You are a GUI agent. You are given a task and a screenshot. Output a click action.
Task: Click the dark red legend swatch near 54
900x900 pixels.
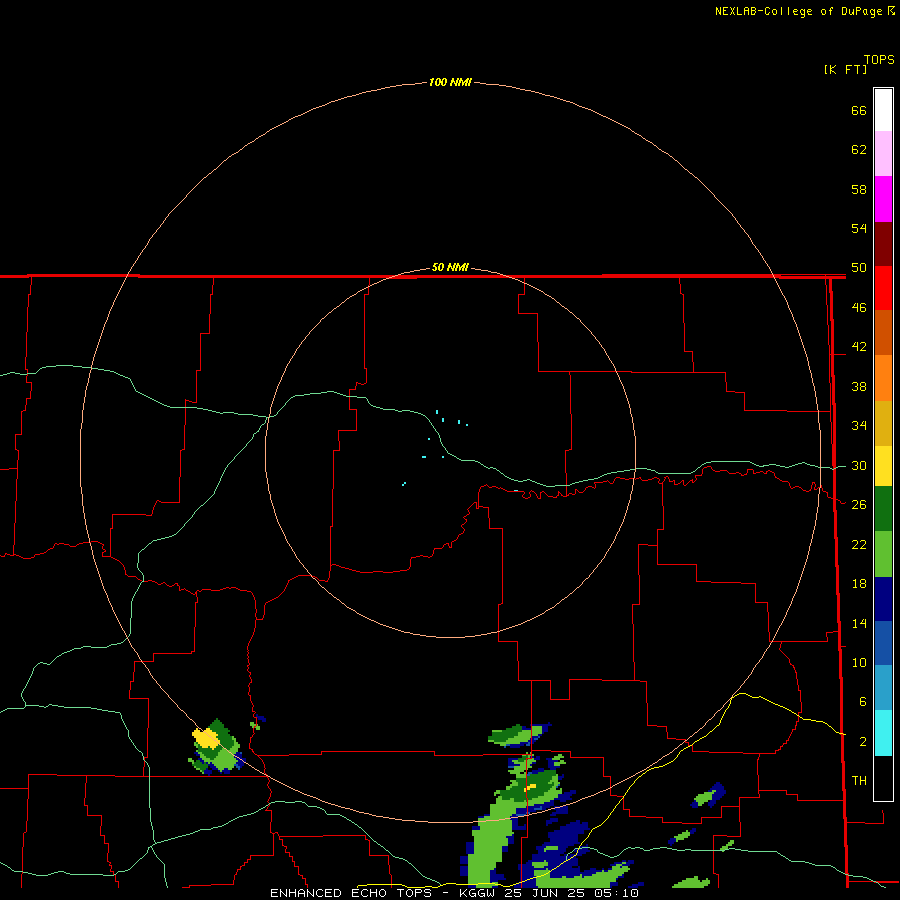(x=883, y=243)
